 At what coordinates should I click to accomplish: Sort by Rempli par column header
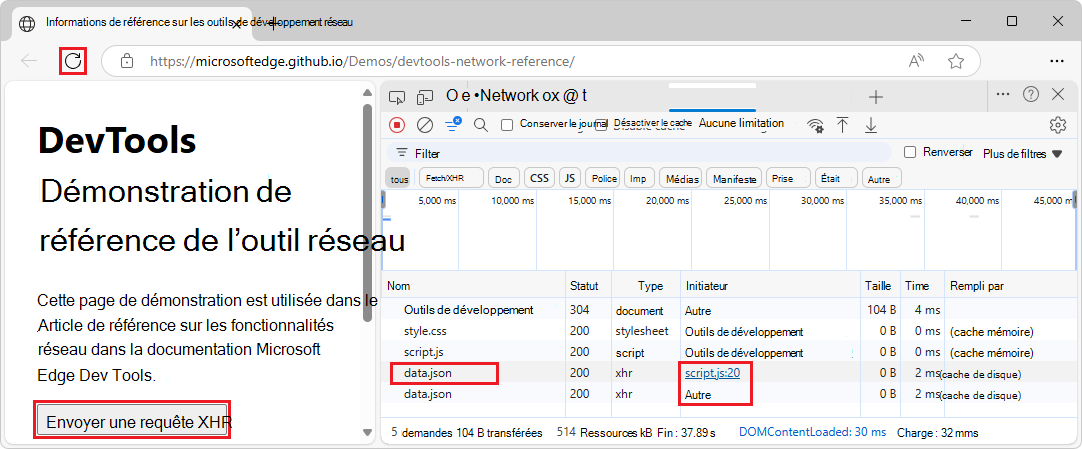[1010, 286]
